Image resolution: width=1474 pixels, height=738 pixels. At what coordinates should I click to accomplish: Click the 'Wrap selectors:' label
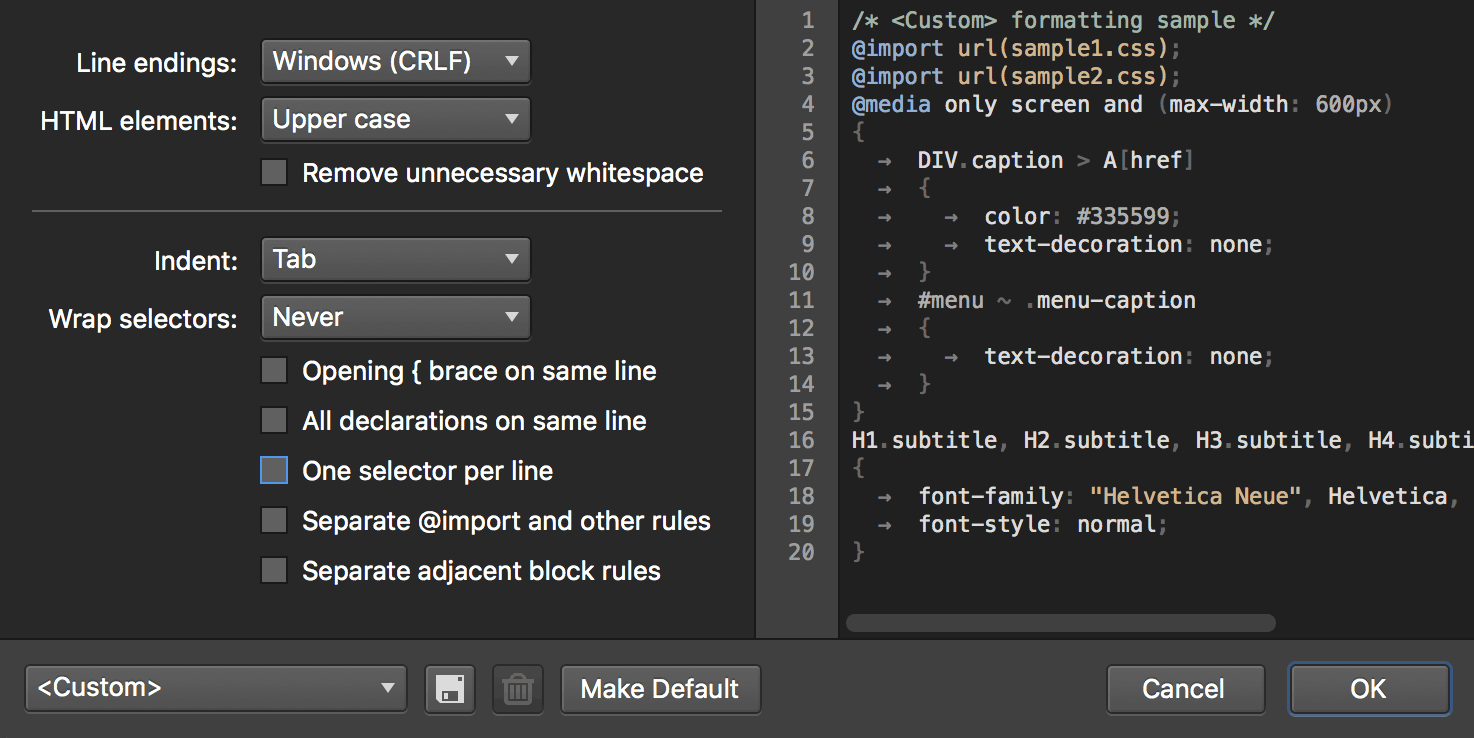(143, 319)
